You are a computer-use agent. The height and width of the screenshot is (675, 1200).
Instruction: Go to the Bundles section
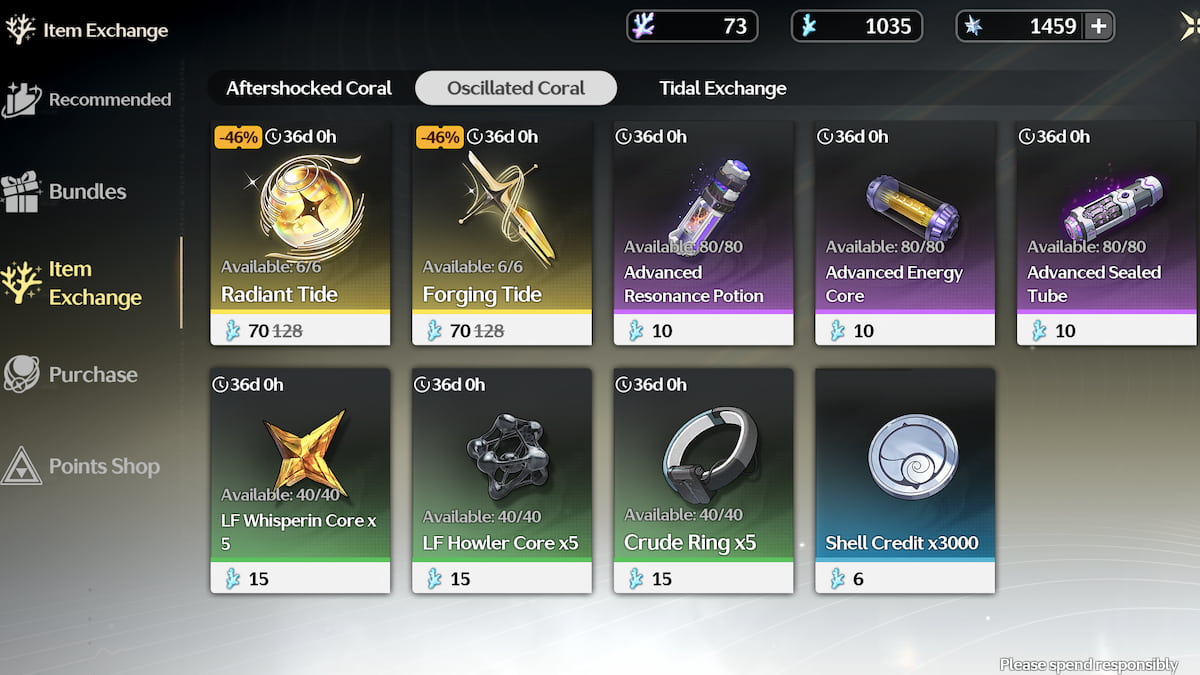click(x=66, y=191)
